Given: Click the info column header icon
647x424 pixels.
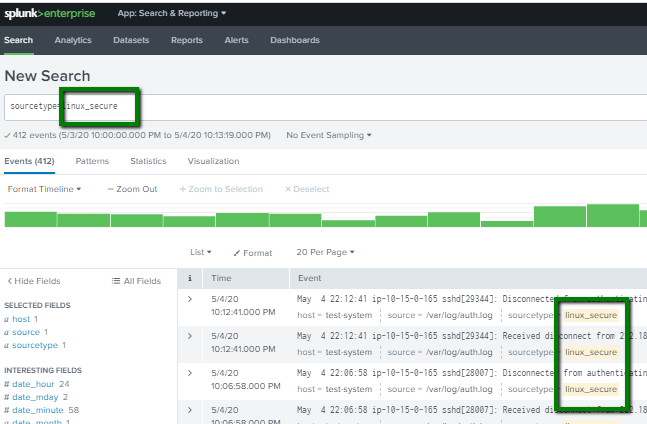Looking at the screenshot, I should click(x=190, y=278).
